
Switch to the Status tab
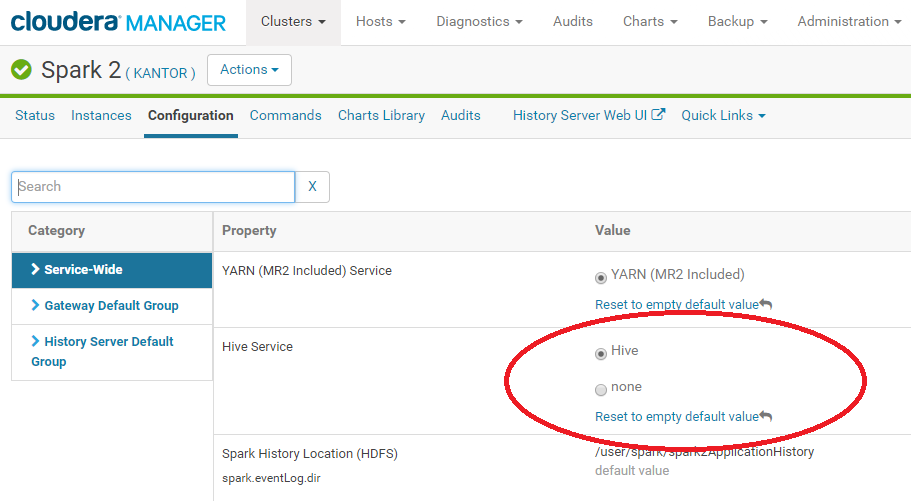pos(35,115)
